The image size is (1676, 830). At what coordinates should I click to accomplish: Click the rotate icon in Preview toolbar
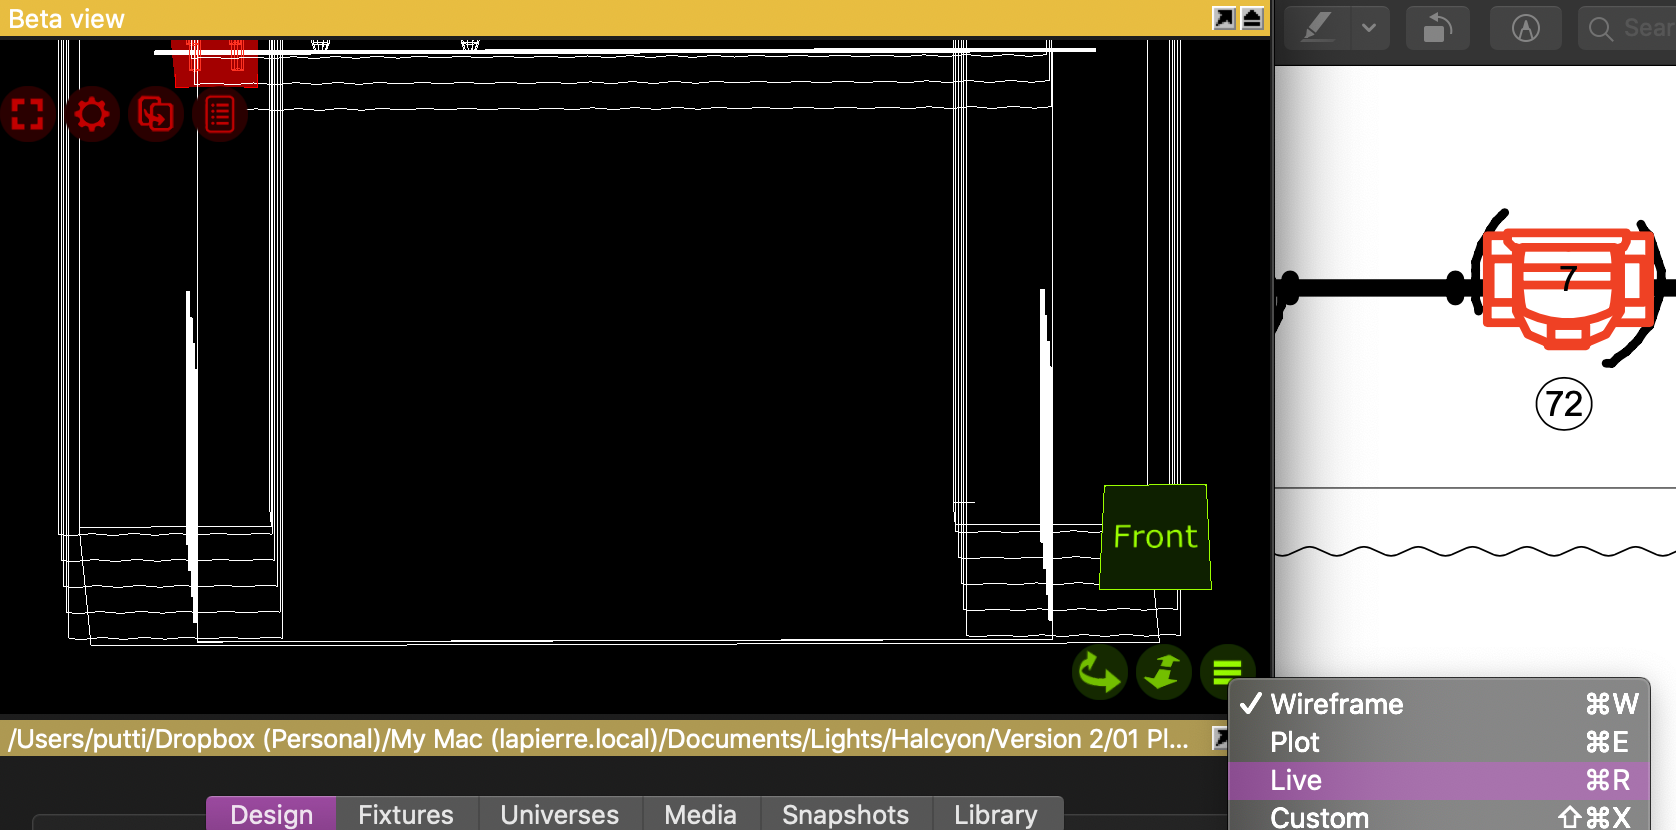(x=1437, y=28)
